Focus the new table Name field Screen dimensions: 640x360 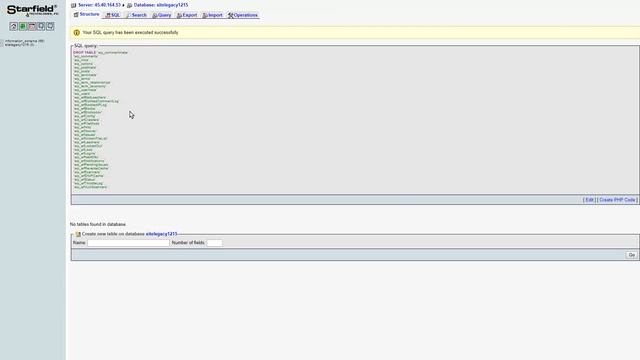coord(128,243)
